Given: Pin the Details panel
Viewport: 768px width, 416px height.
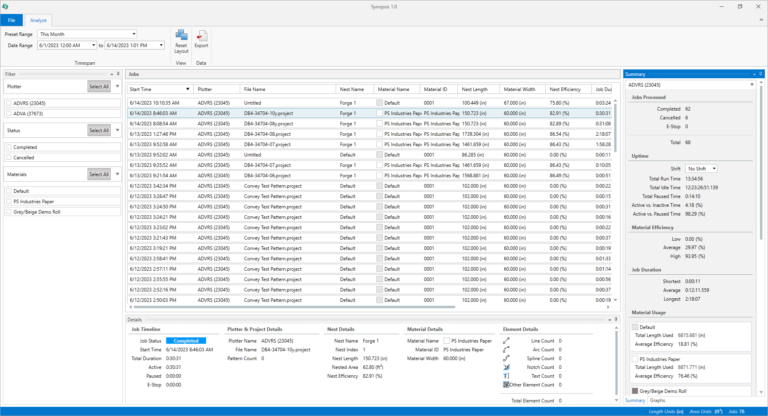Looking at the screenshot, I should pos(616,319).
